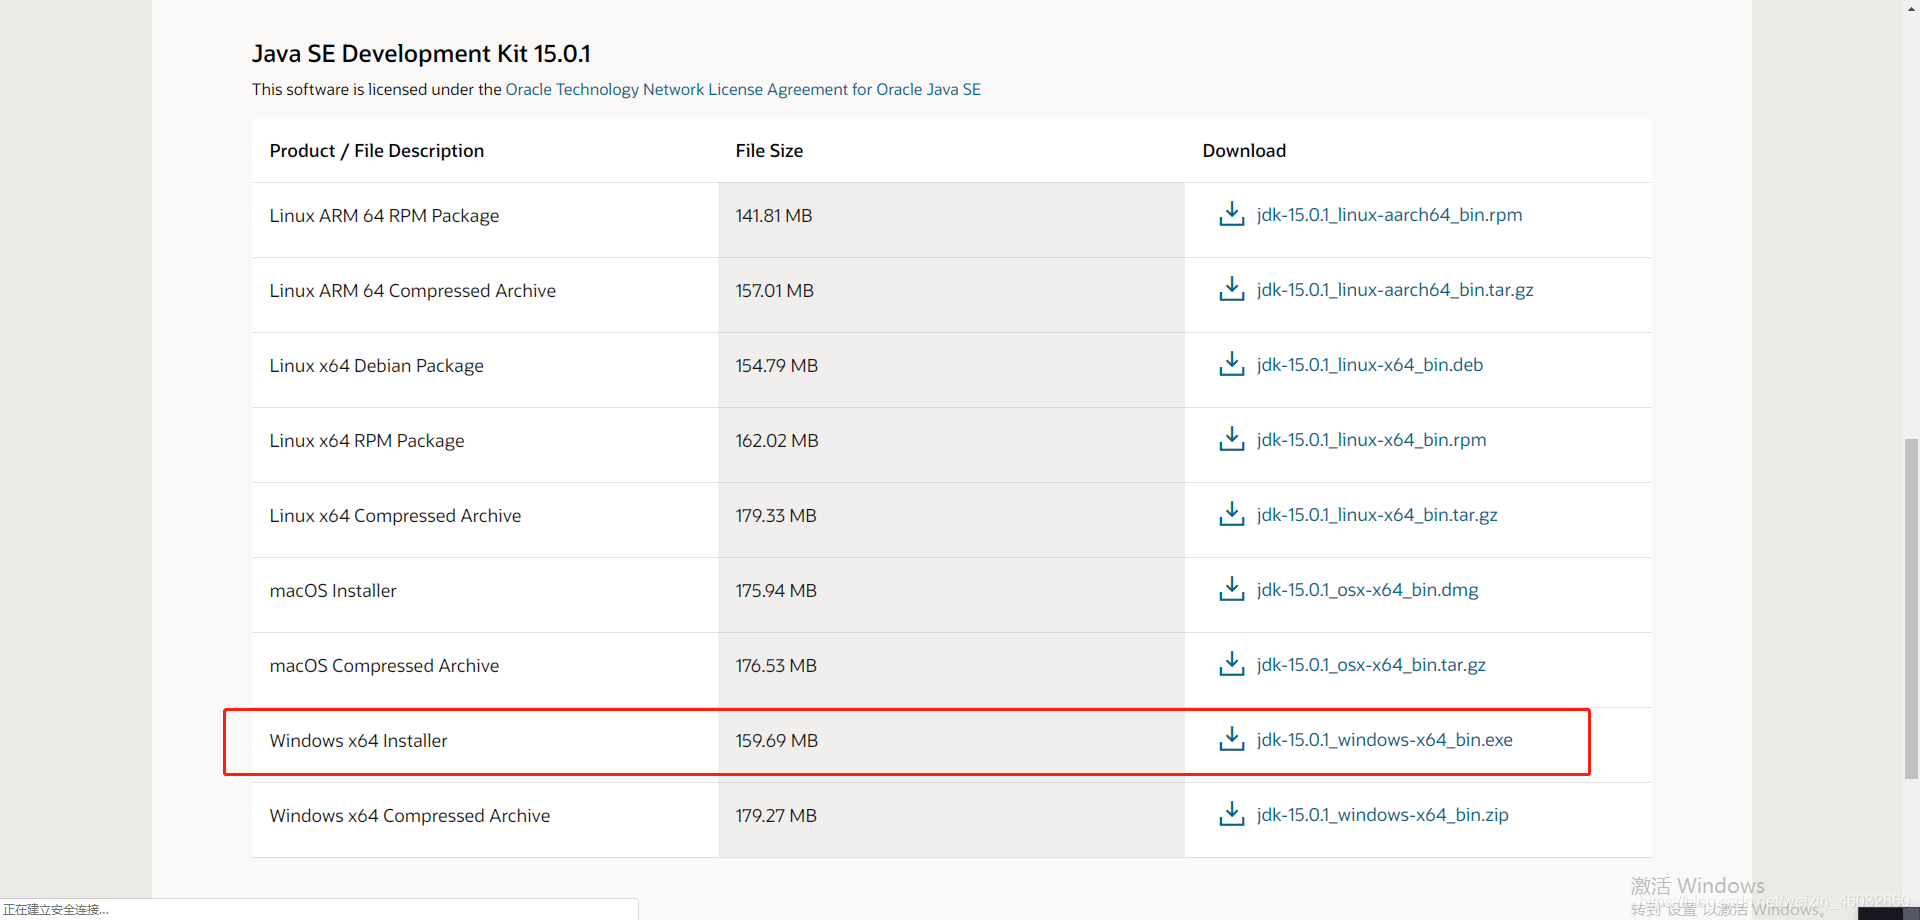Select Java SE Development Kit 15.0.1 heading

point(421,54)
